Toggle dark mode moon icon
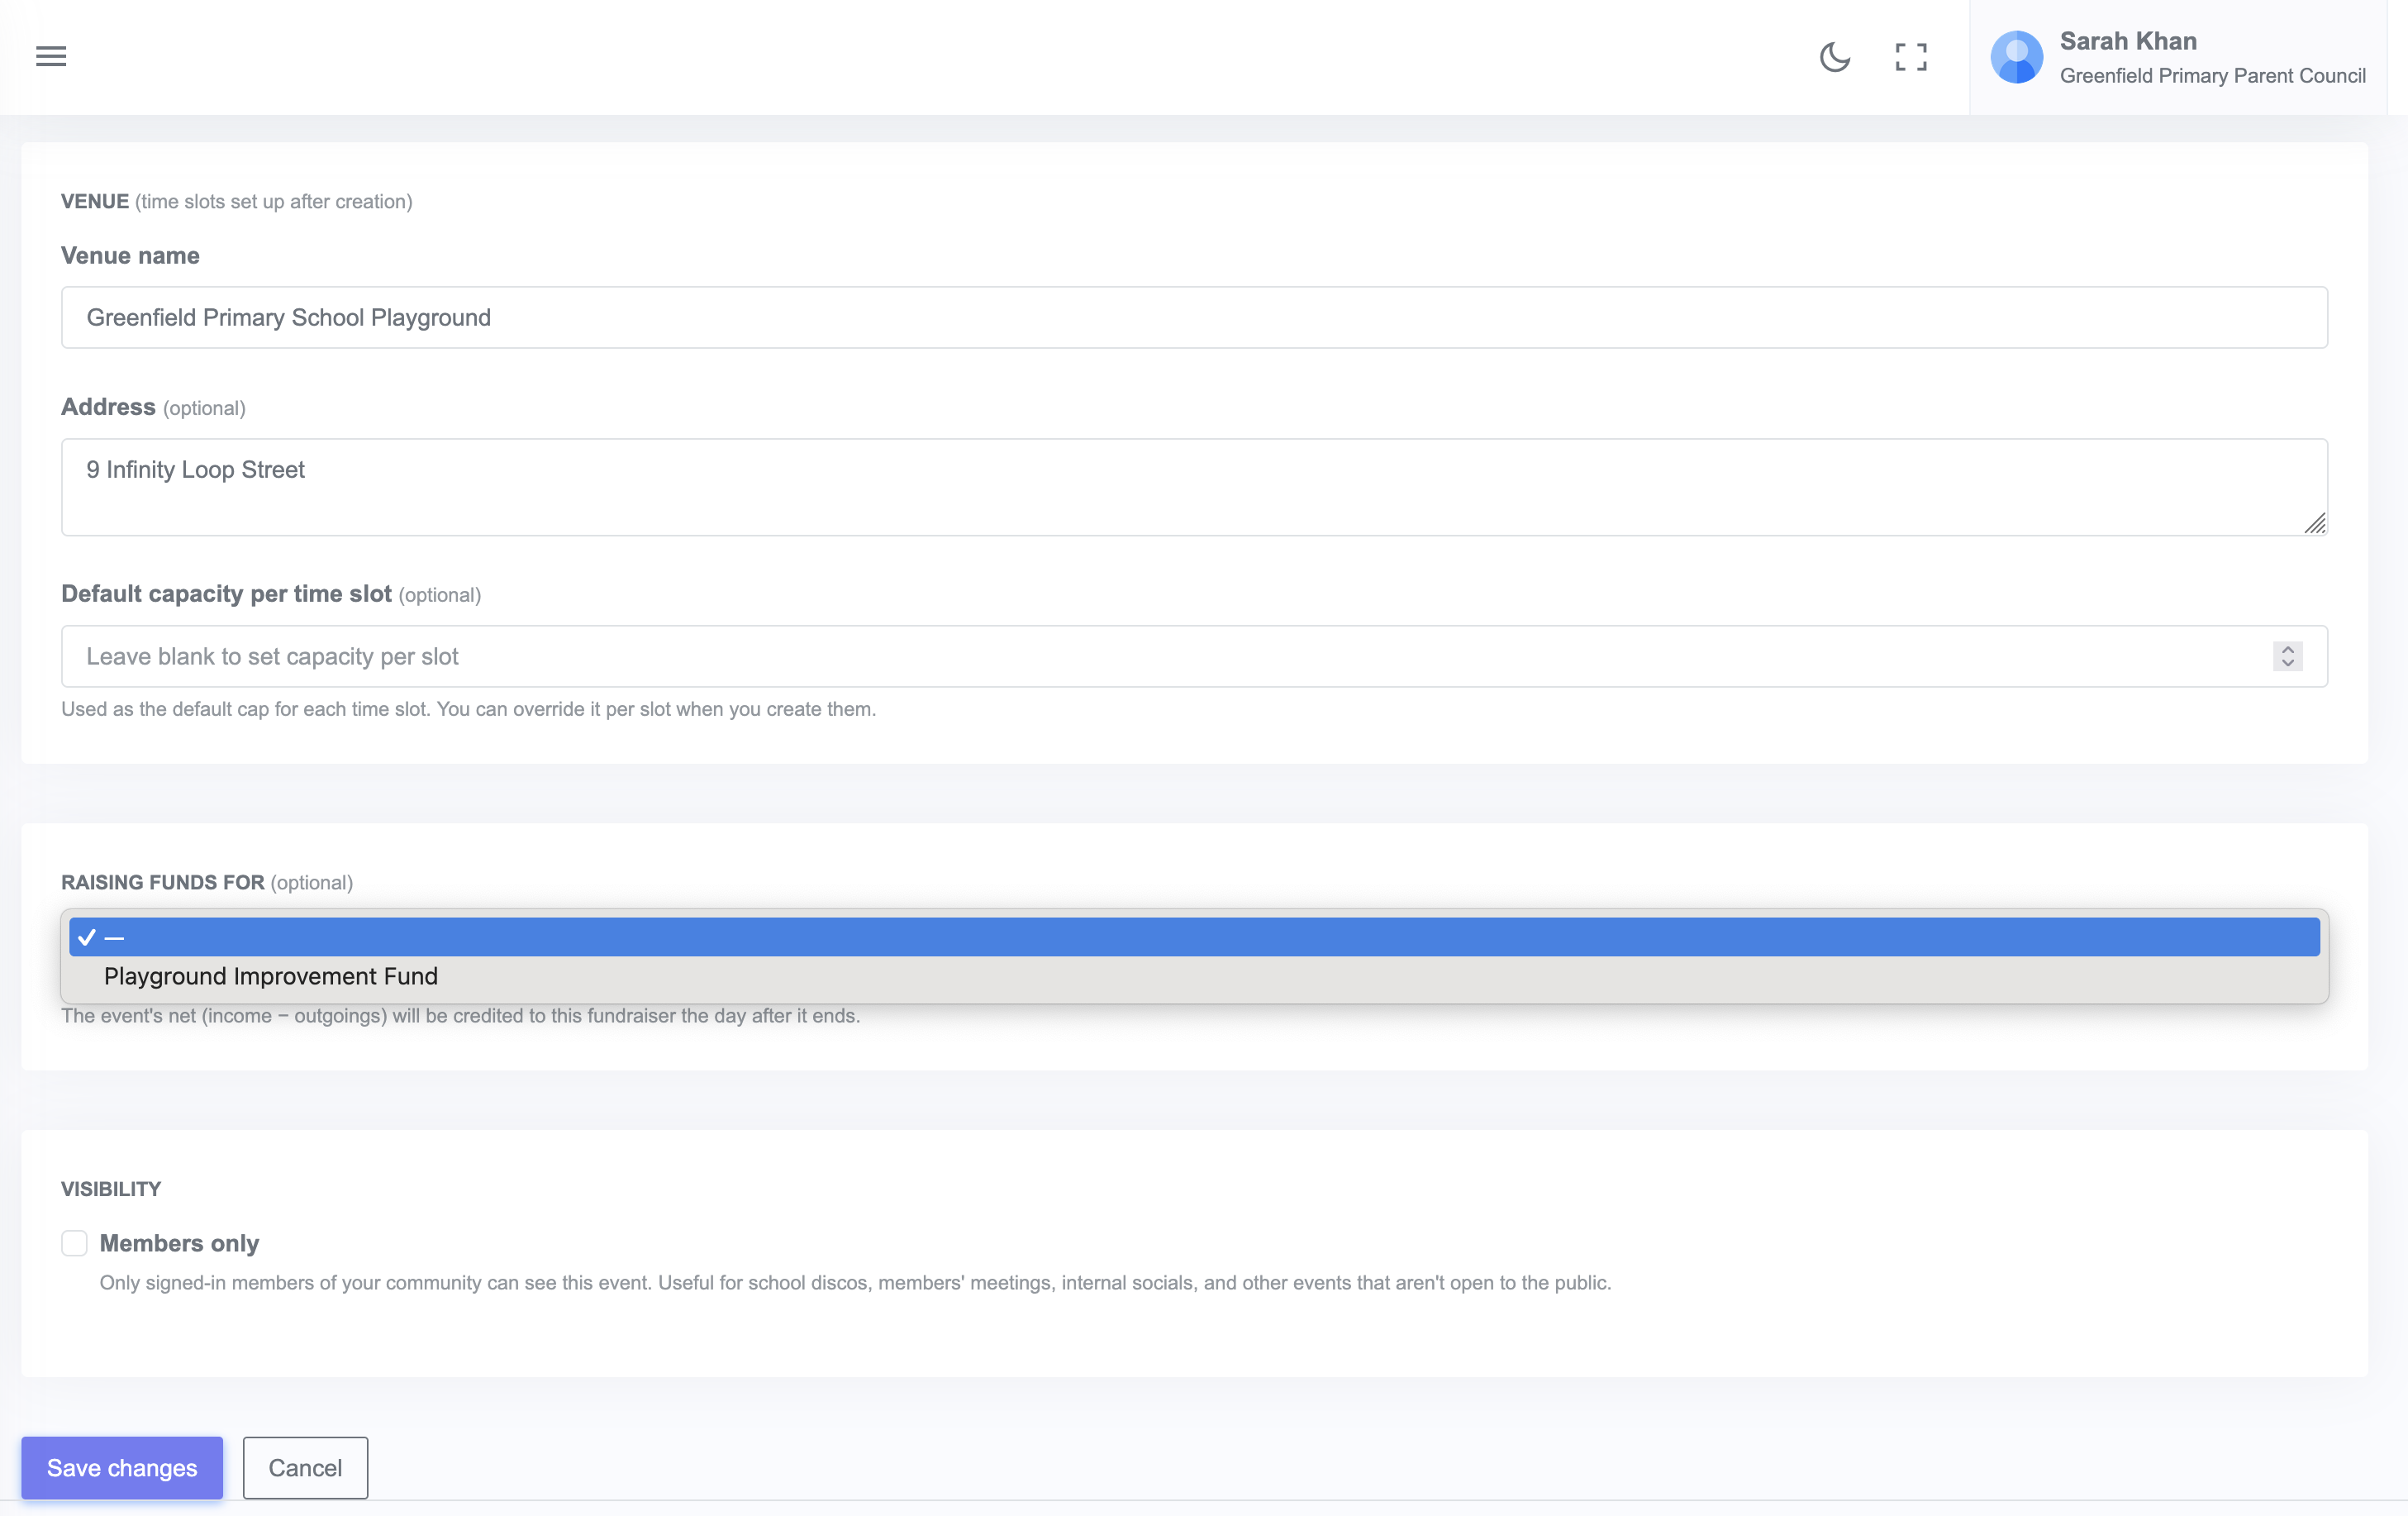2408x1516 pixels. [x=1835, y=56]
